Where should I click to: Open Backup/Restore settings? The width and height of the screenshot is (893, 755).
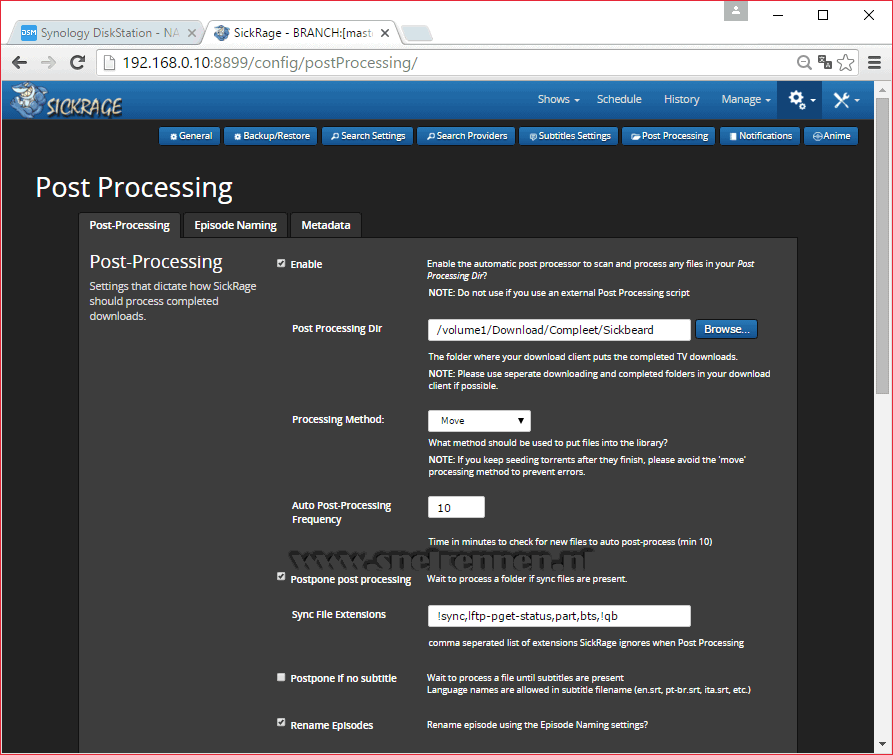[271, 136]
